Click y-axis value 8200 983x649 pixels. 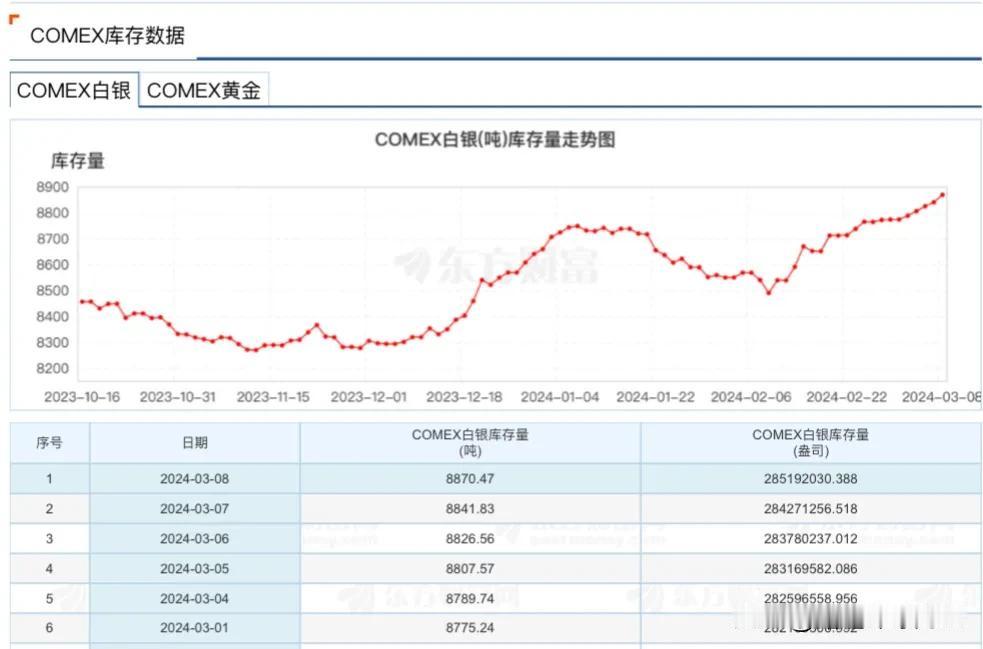(53, 369)
